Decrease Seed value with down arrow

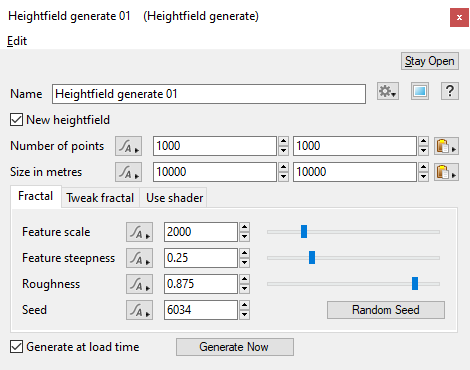pos(245,315)
